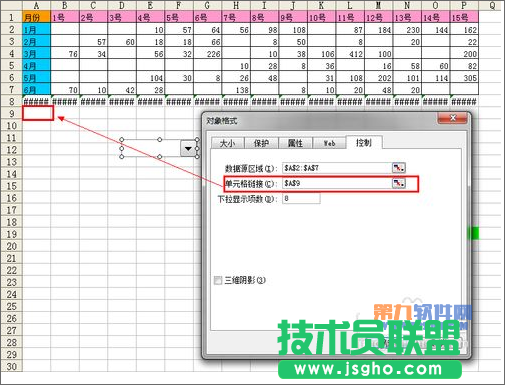Click the 5月 cell
Screen dimensions: 505x385
[x=36, y=77]
